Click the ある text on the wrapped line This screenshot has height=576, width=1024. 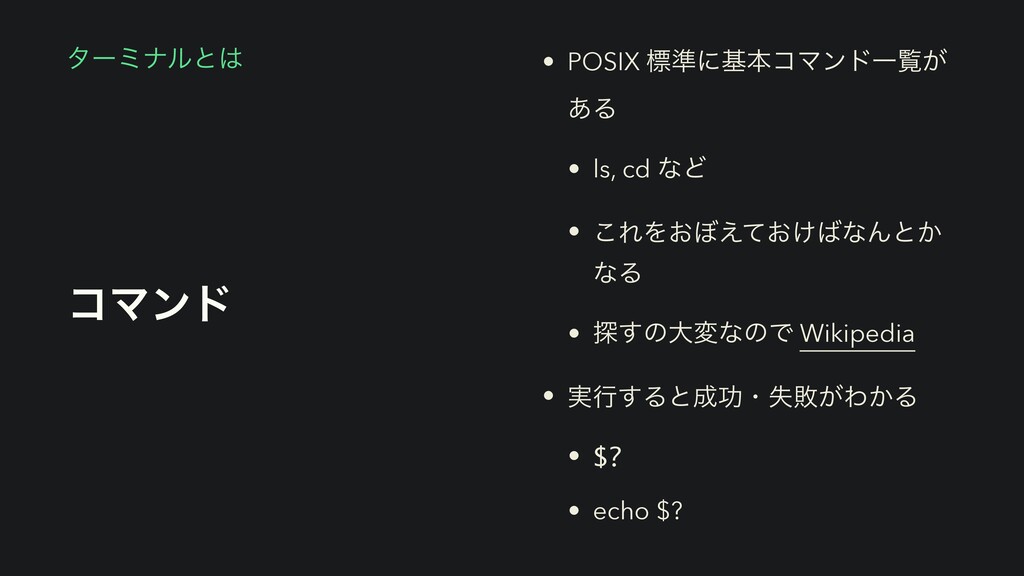coord(592,108)
